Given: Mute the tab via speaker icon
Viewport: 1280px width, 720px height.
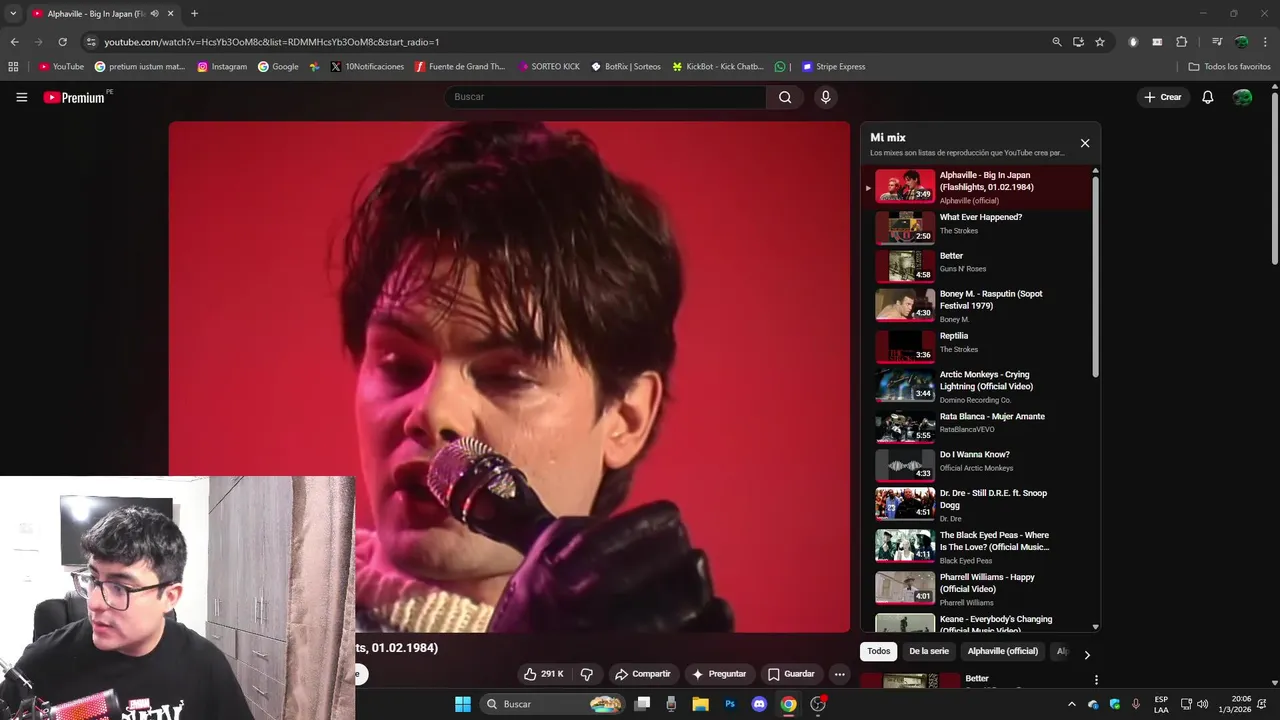Looking at the screenshot, I should coord(154,14).
